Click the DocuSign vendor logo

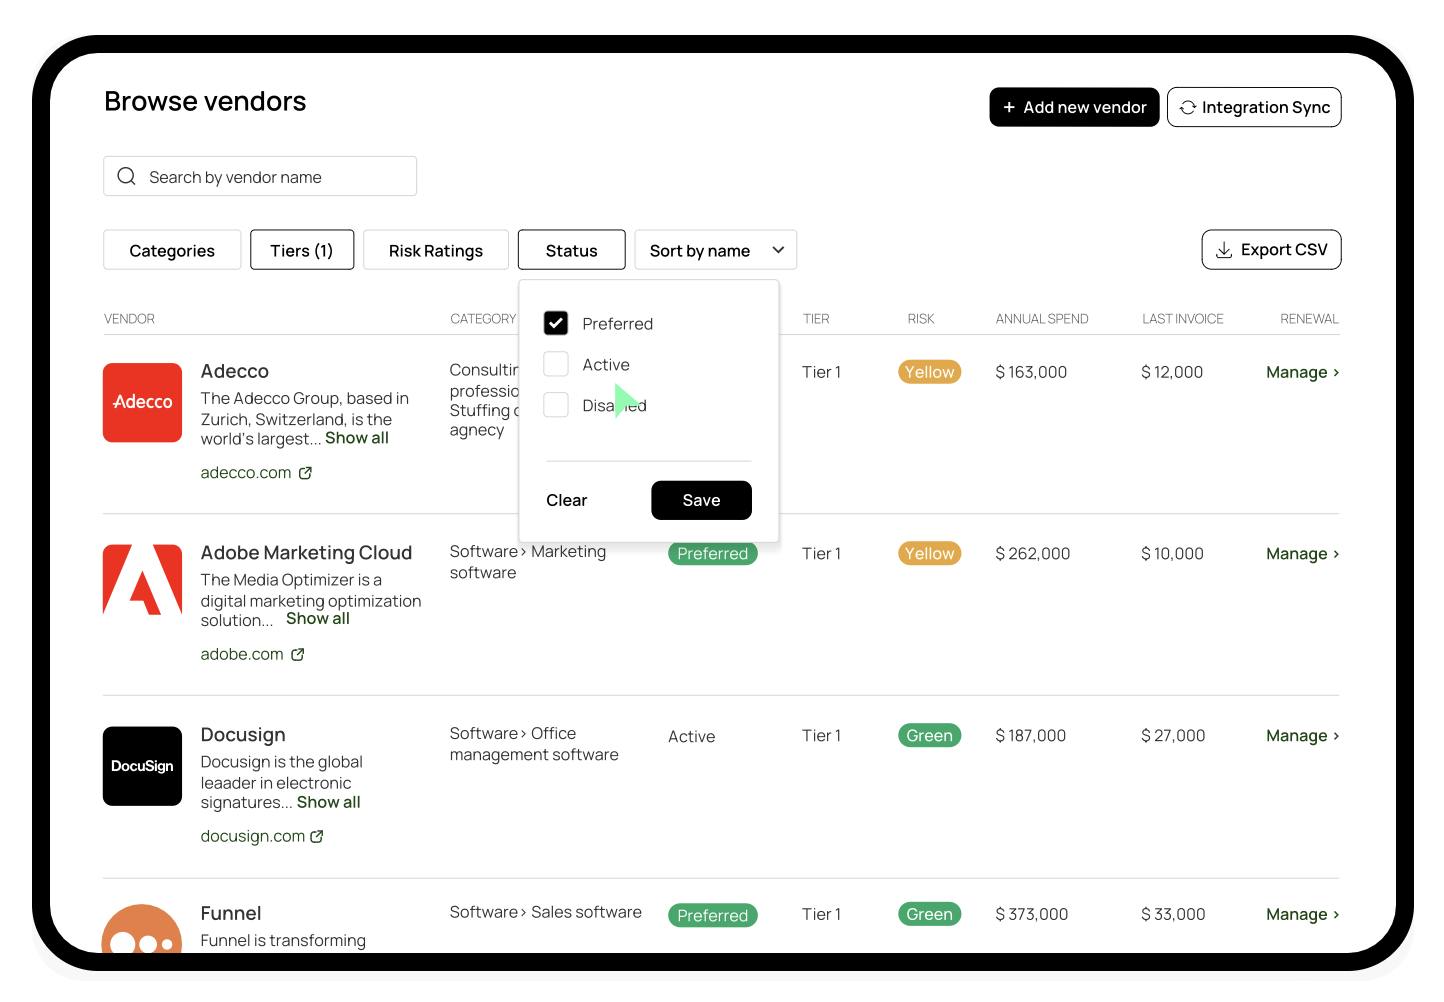pos(142,766)
